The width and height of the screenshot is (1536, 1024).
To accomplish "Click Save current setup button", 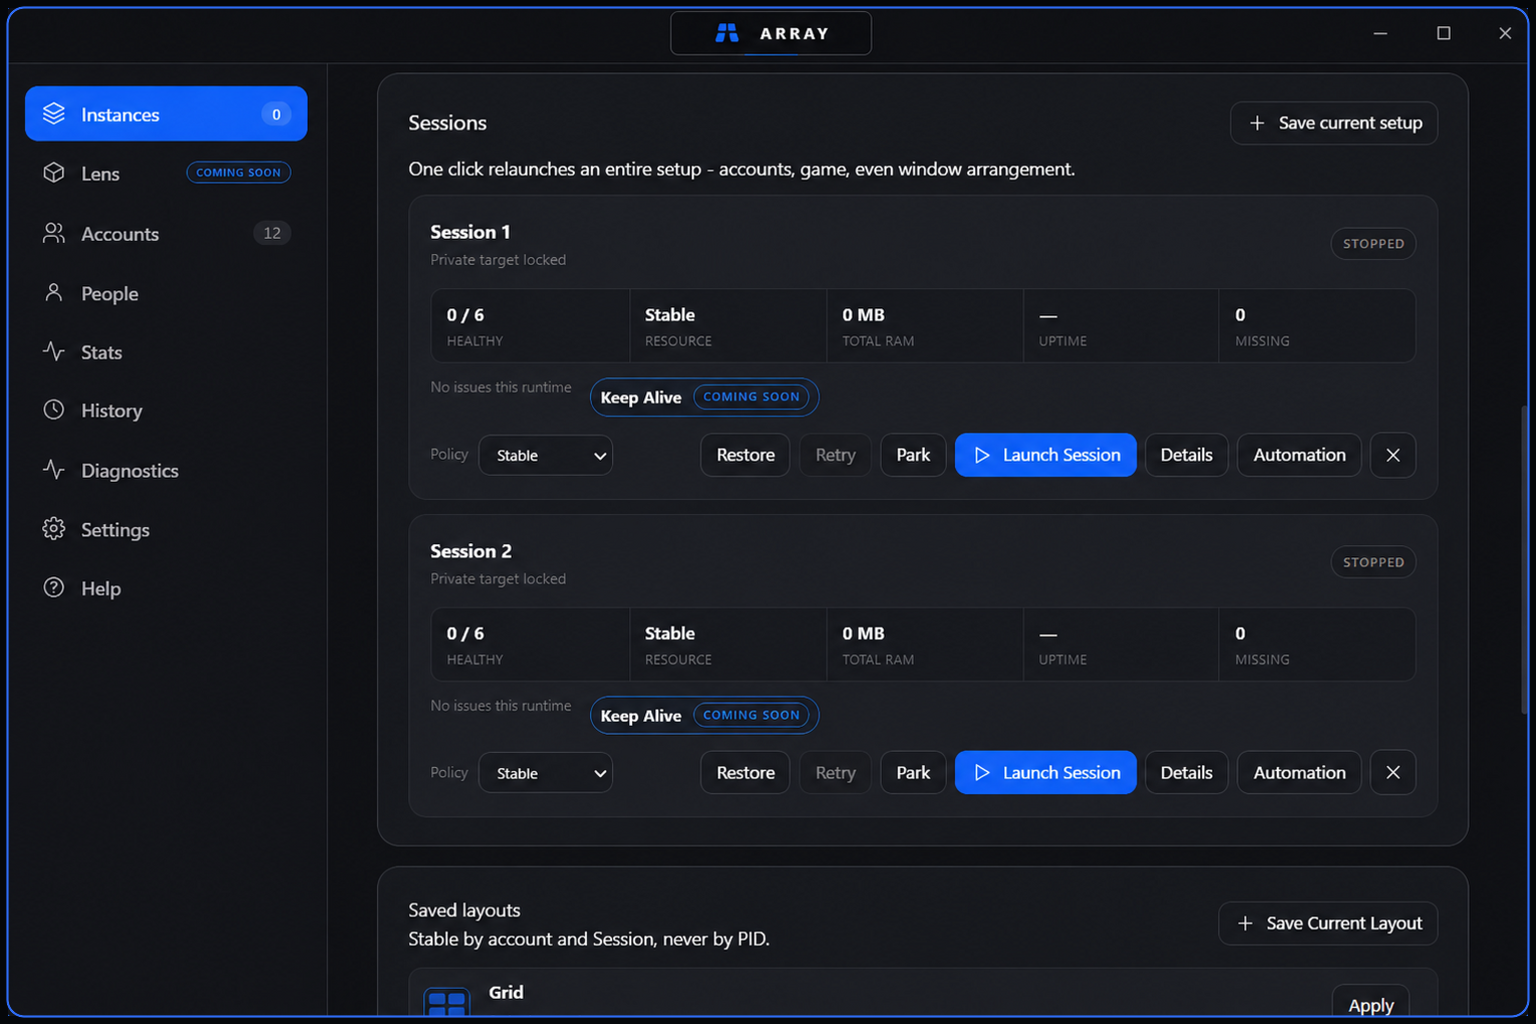I will click(x=1334, y=123).
